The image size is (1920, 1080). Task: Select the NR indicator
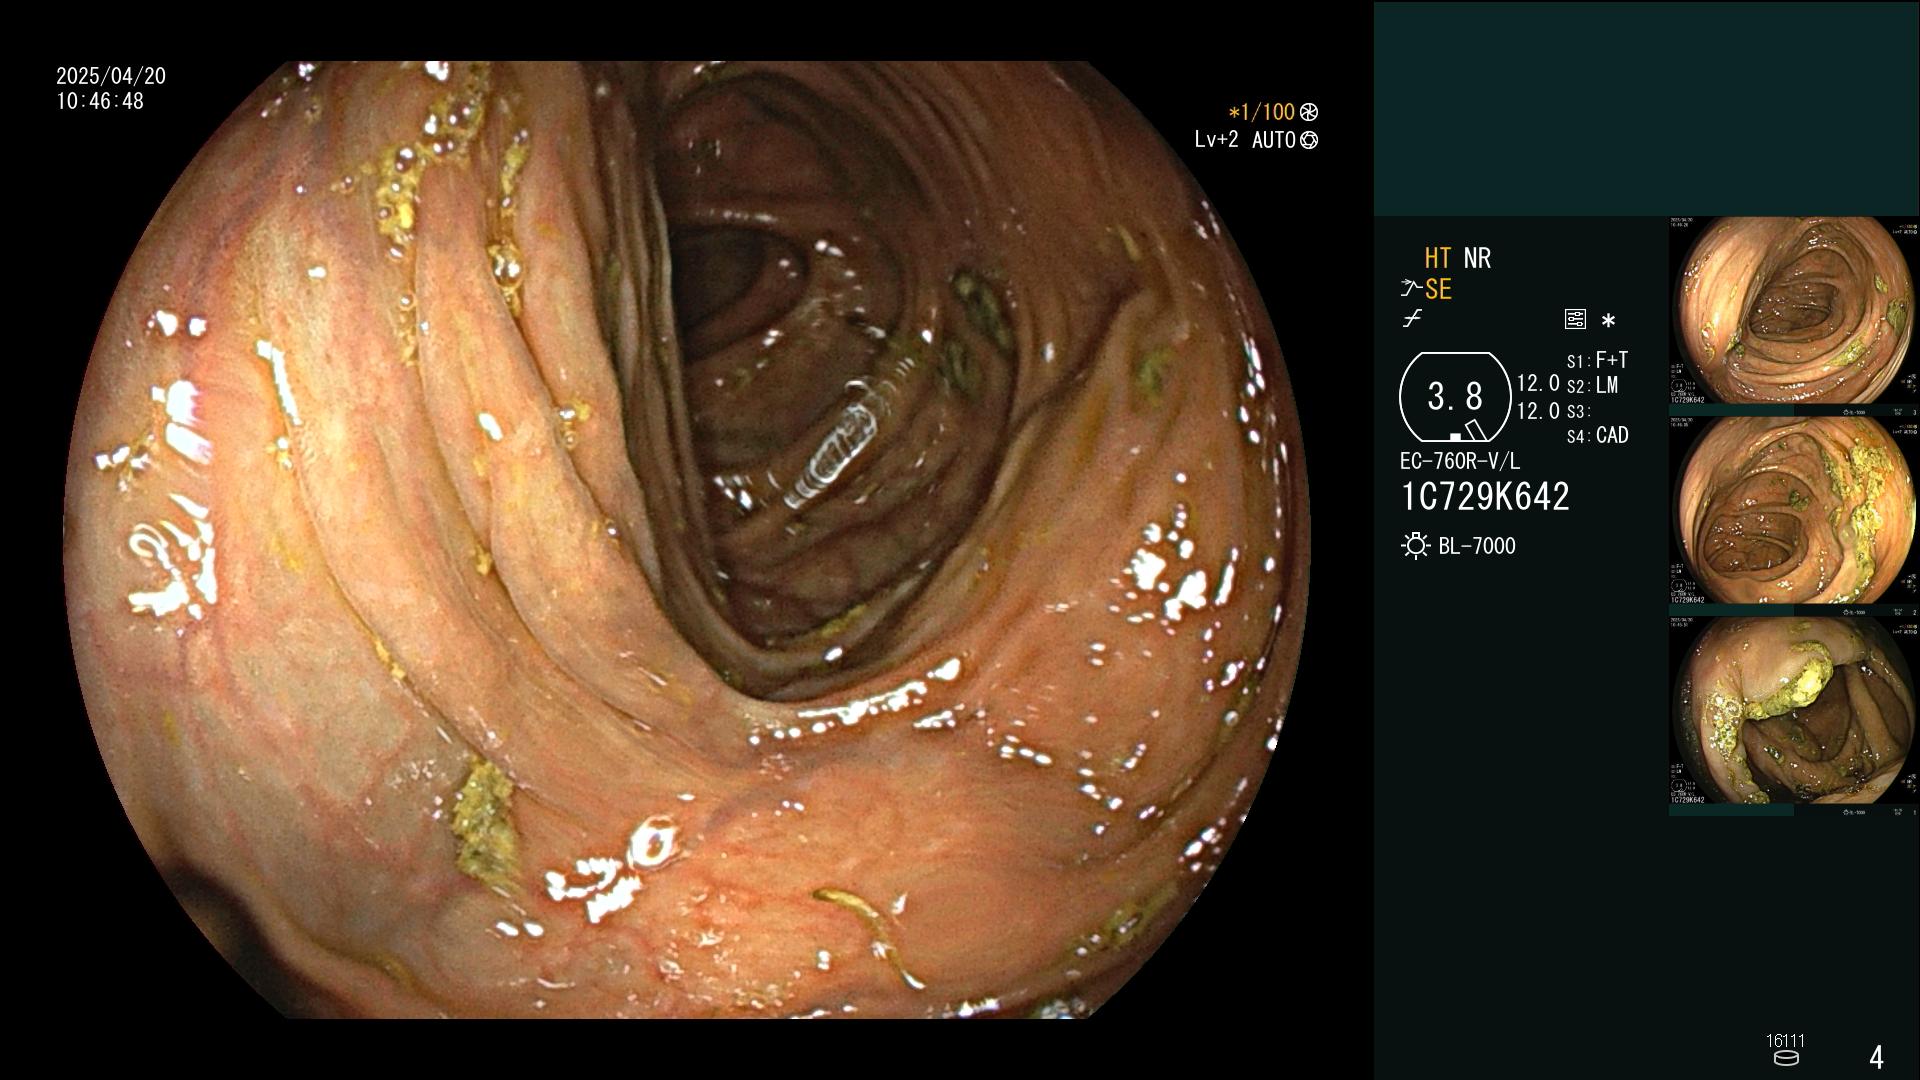click(1477, 258)
